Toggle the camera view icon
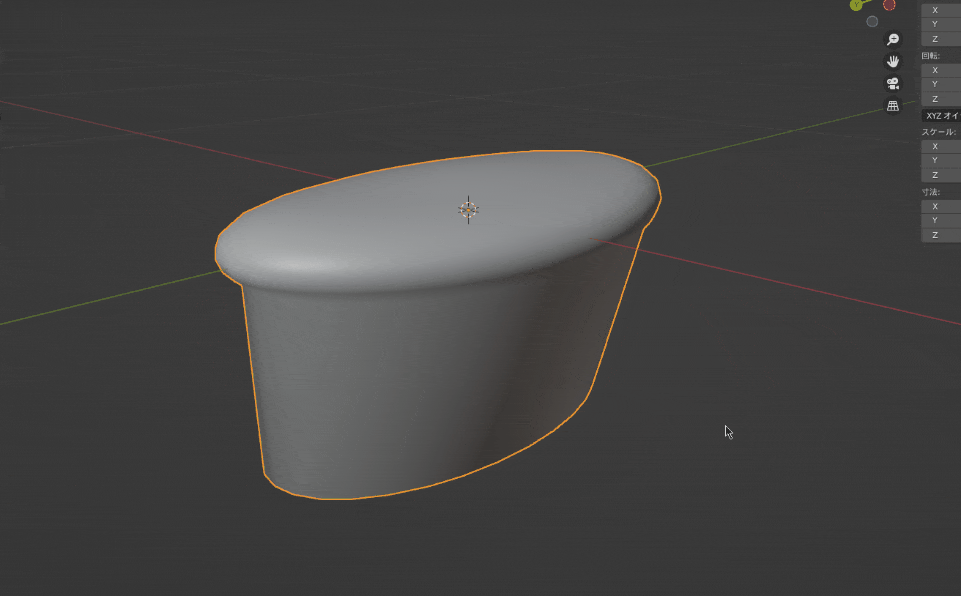 coord(893,83)
